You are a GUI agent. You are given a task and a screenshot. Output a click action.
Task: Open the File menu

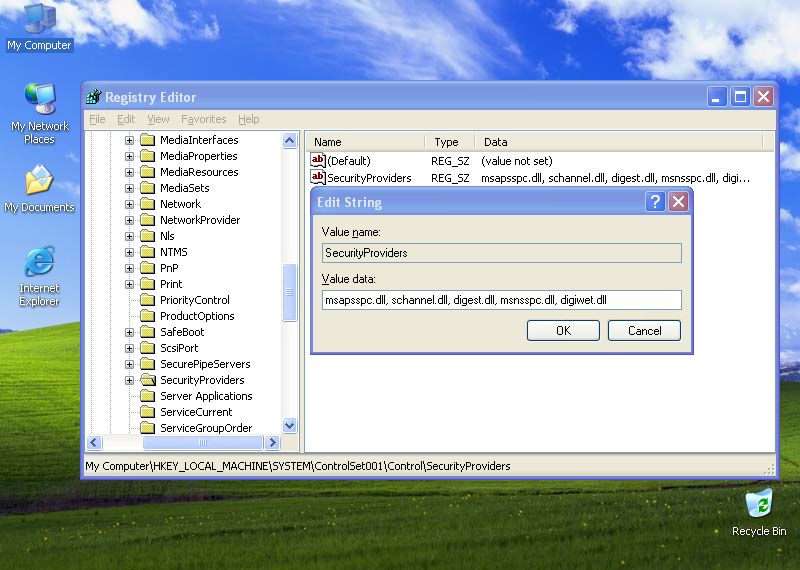97,119
